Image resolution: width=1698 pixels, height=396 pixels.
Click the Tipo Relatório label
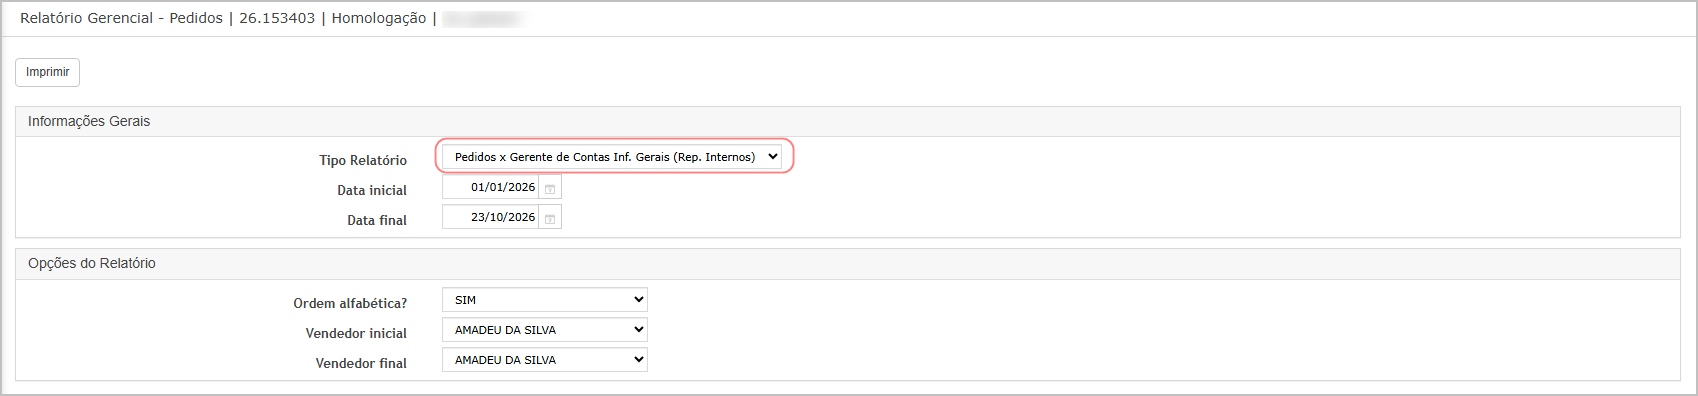pyautogui.click(x=363, y=160)
